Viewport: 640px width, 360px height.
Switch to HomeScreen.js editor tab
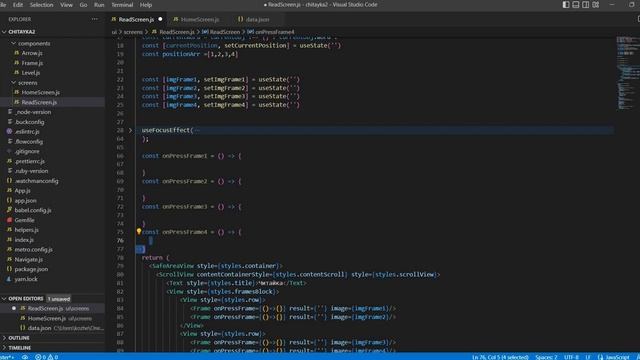(x=200, y=19)
